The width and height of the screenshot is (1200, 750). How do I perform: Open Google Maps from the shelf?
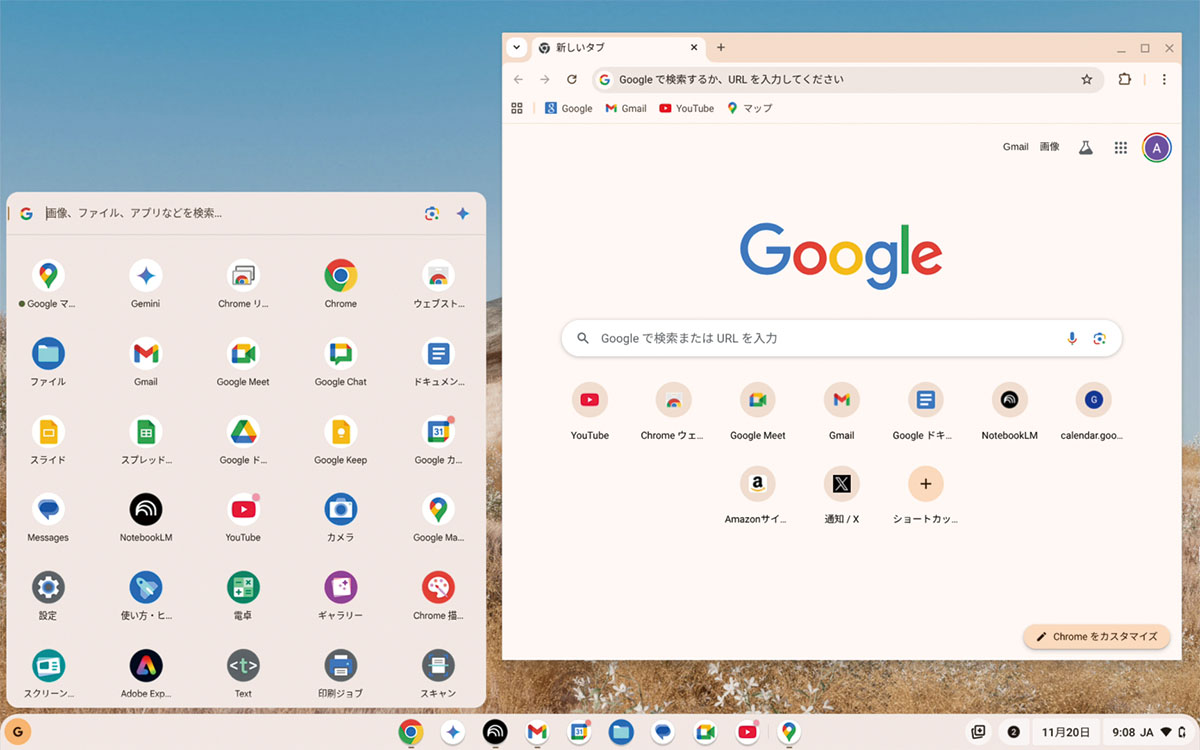pos(789,732)
